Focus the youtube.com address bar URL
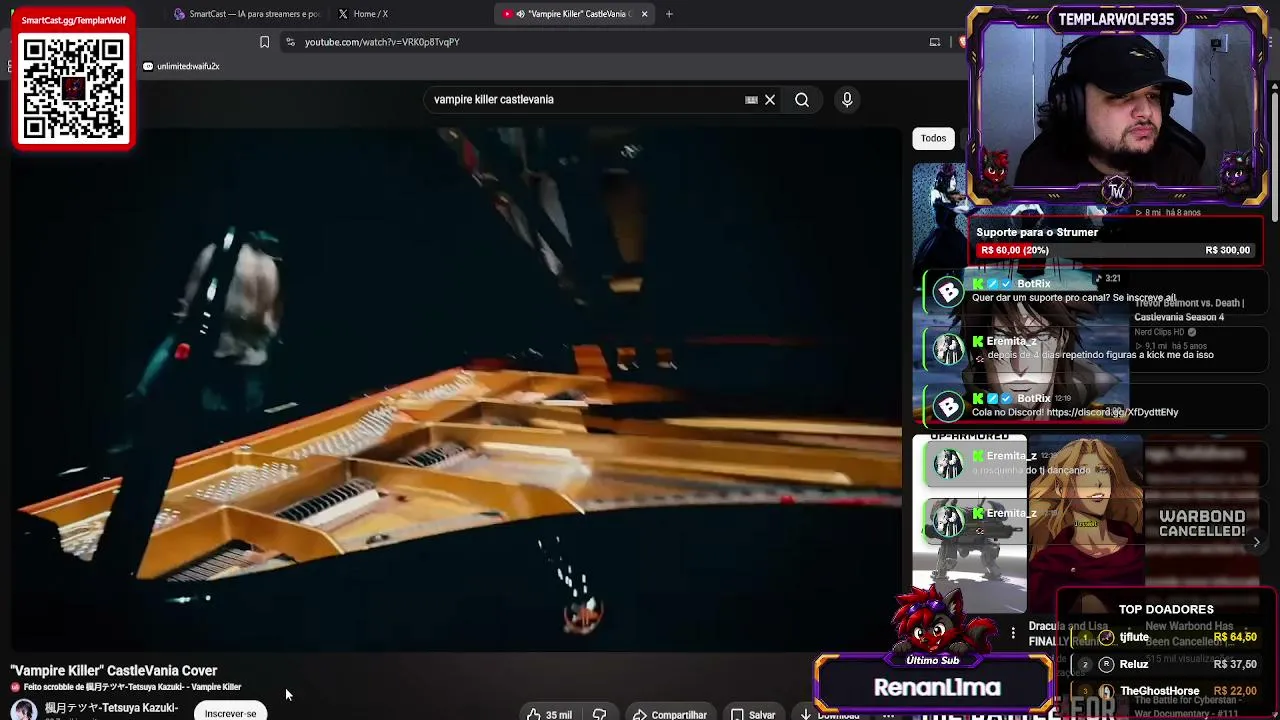The image size is (1280, 720). click(382, 42)
